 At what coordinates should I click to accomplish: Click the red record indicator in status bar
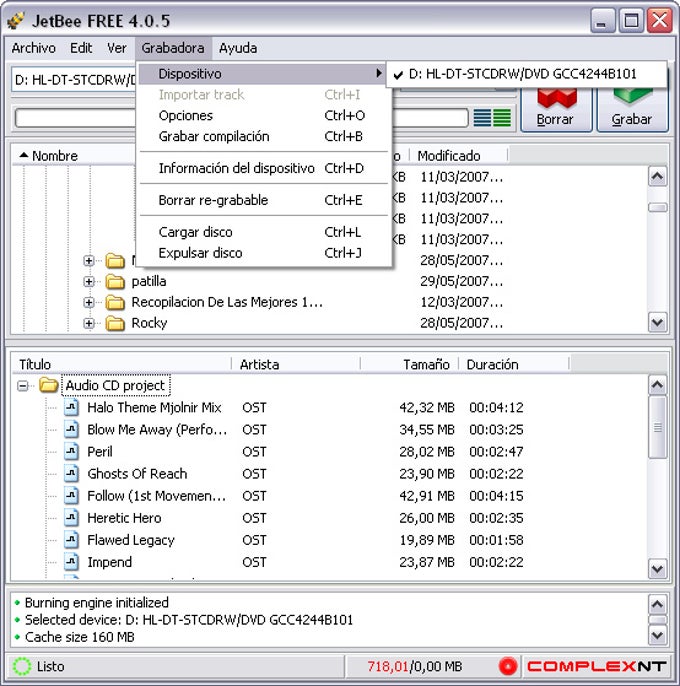(508, 666)
